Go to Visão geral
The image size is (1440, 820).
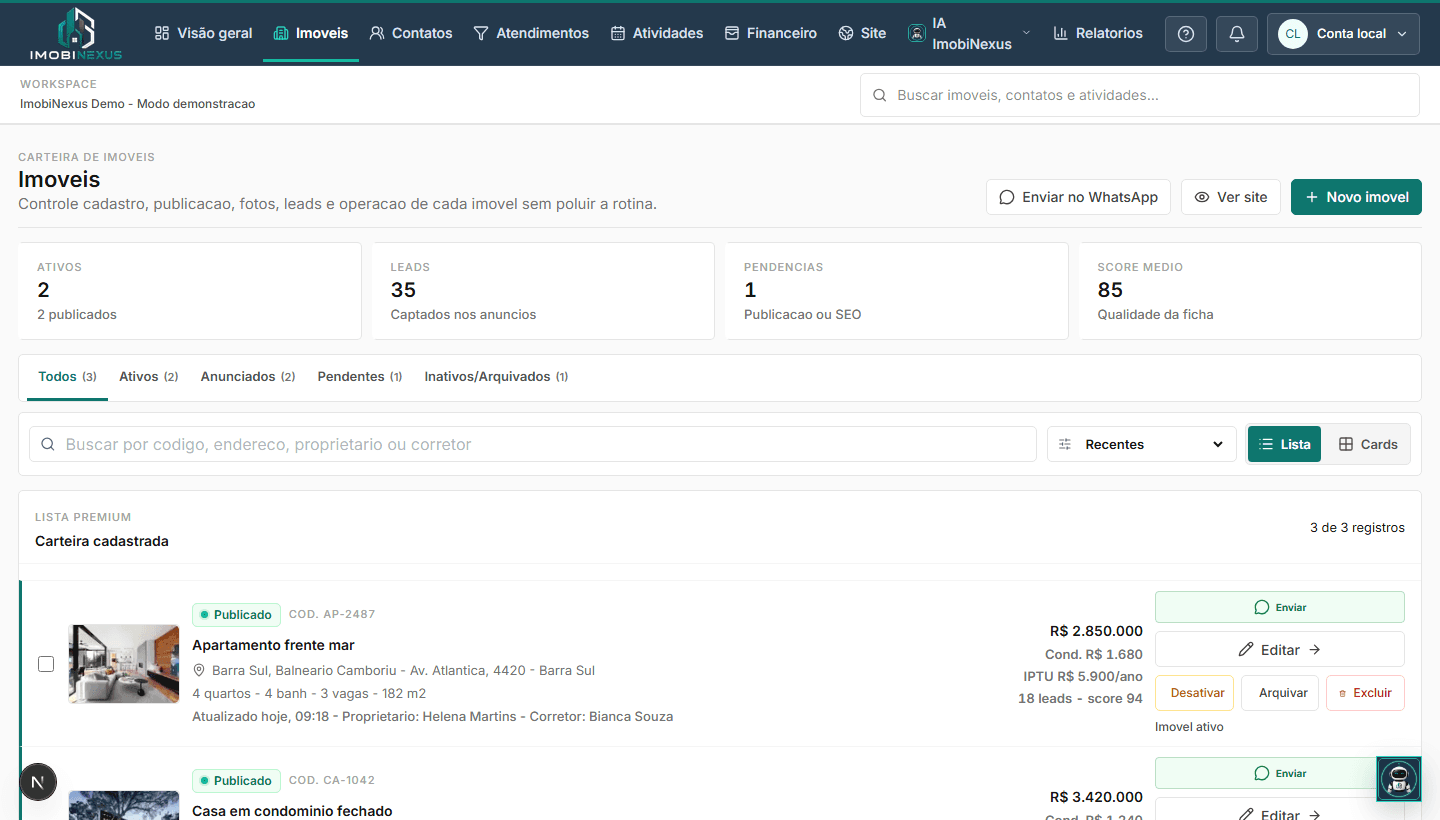203,34
